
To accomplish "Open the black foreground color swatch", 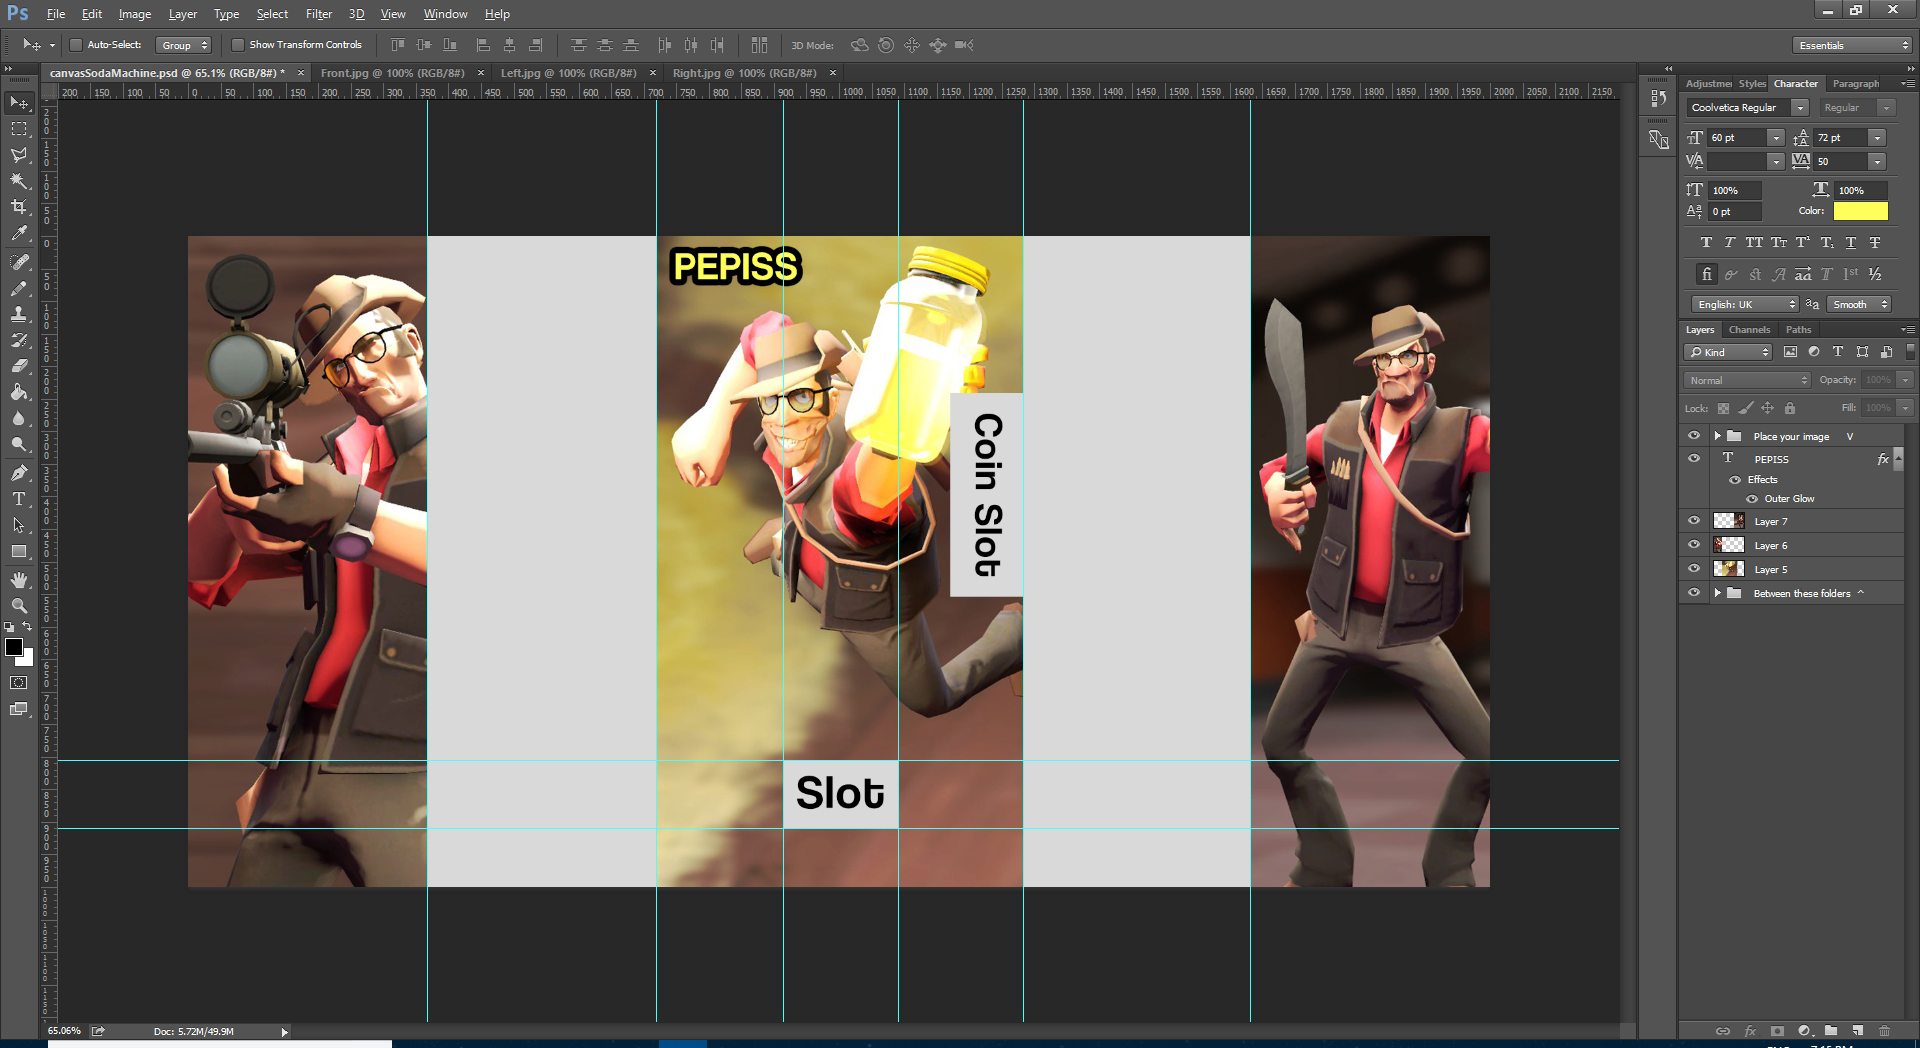I will tap(13, 646).
